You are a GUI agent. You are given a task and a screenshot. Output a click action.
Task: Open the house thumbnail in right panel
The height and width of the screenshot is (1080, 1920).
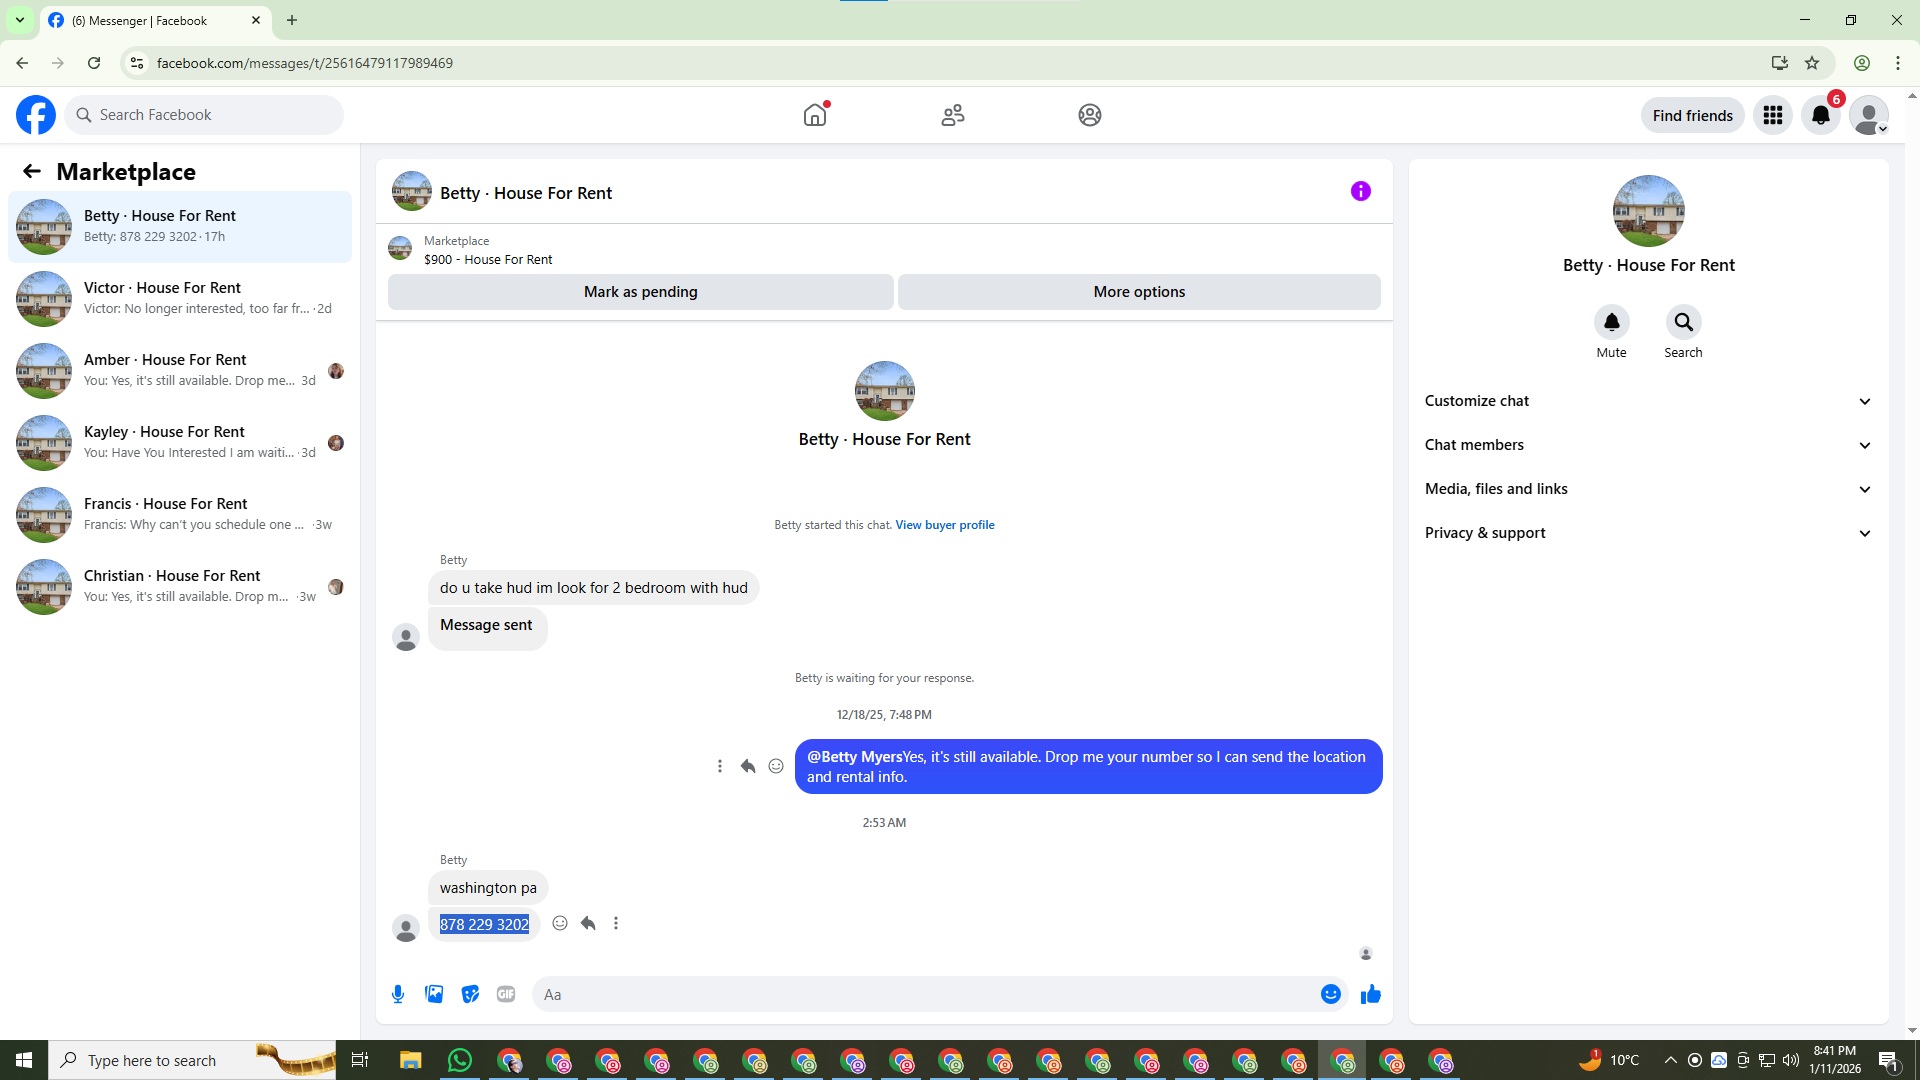pos(1649,211)
